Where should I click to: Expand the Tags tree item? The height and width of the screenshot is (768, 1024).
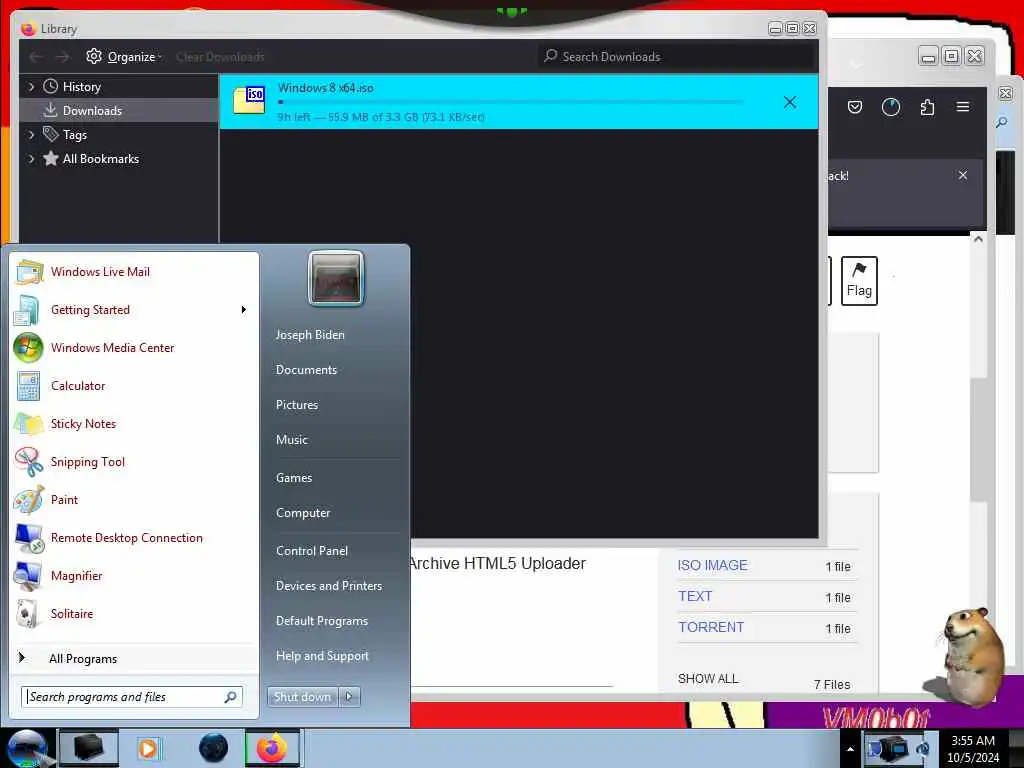31,135
